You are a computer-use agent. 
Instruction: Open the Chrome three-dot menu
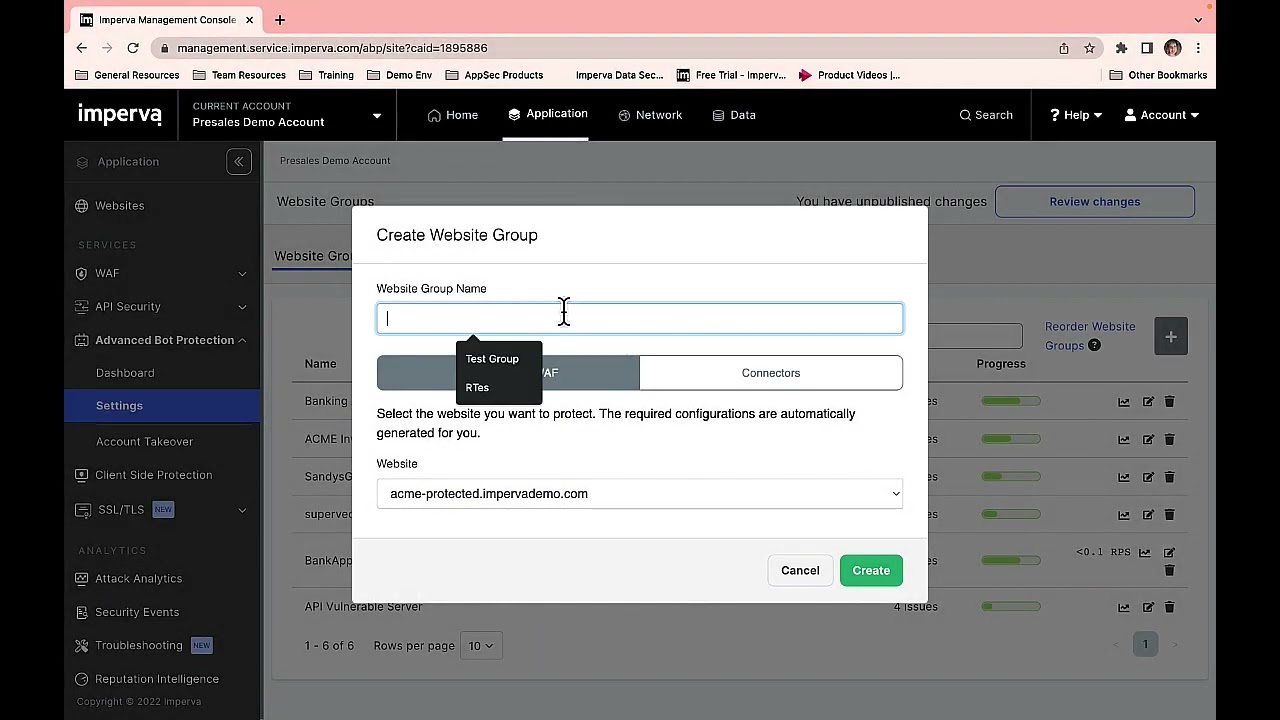coord(1198,48)
